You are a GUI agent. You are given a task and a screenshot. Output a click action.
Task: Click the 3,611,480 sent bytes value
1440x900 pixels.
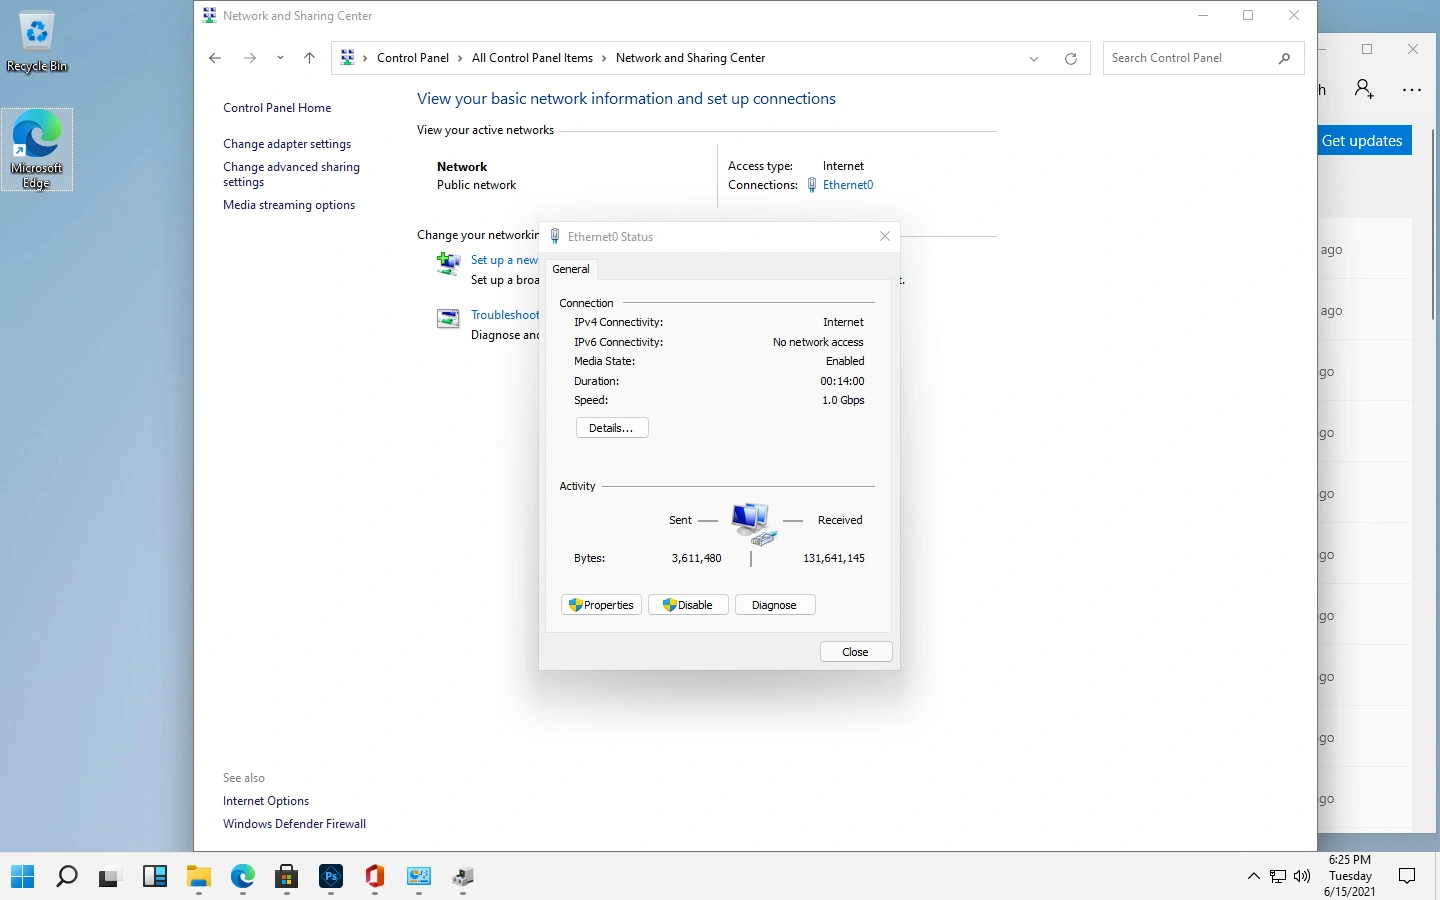696,558
